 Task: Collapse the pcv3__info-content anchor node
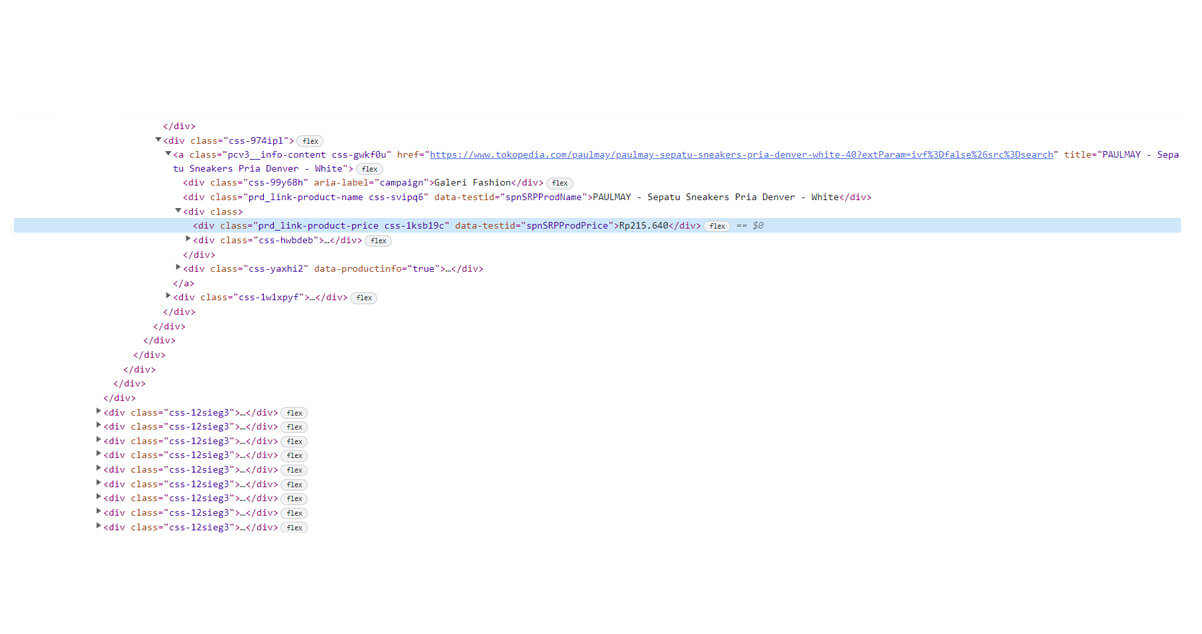point(168,155)
